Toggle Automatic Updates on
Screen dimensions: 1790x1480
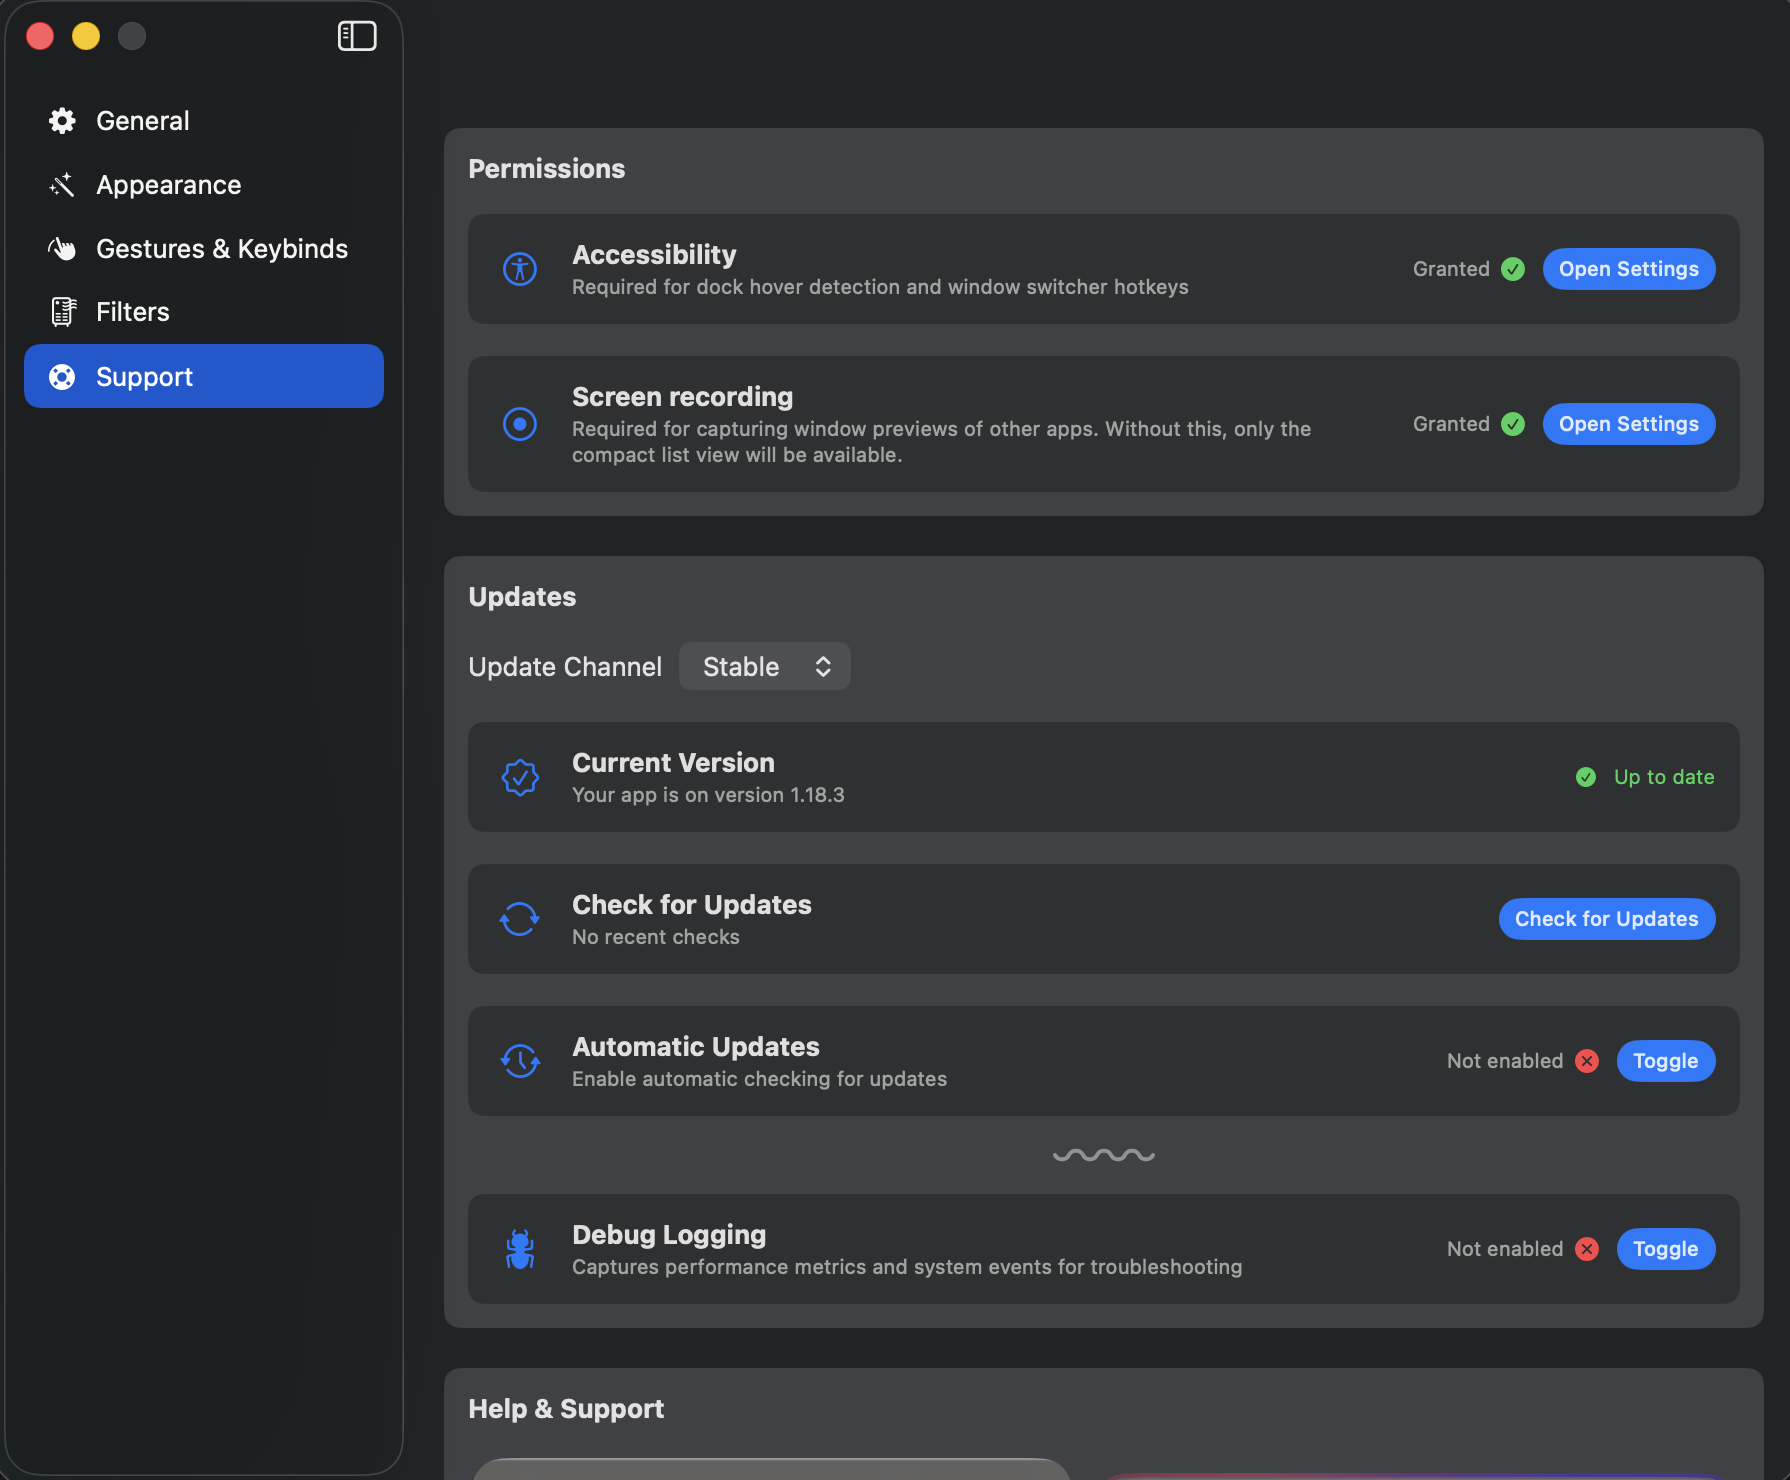1666,1061
